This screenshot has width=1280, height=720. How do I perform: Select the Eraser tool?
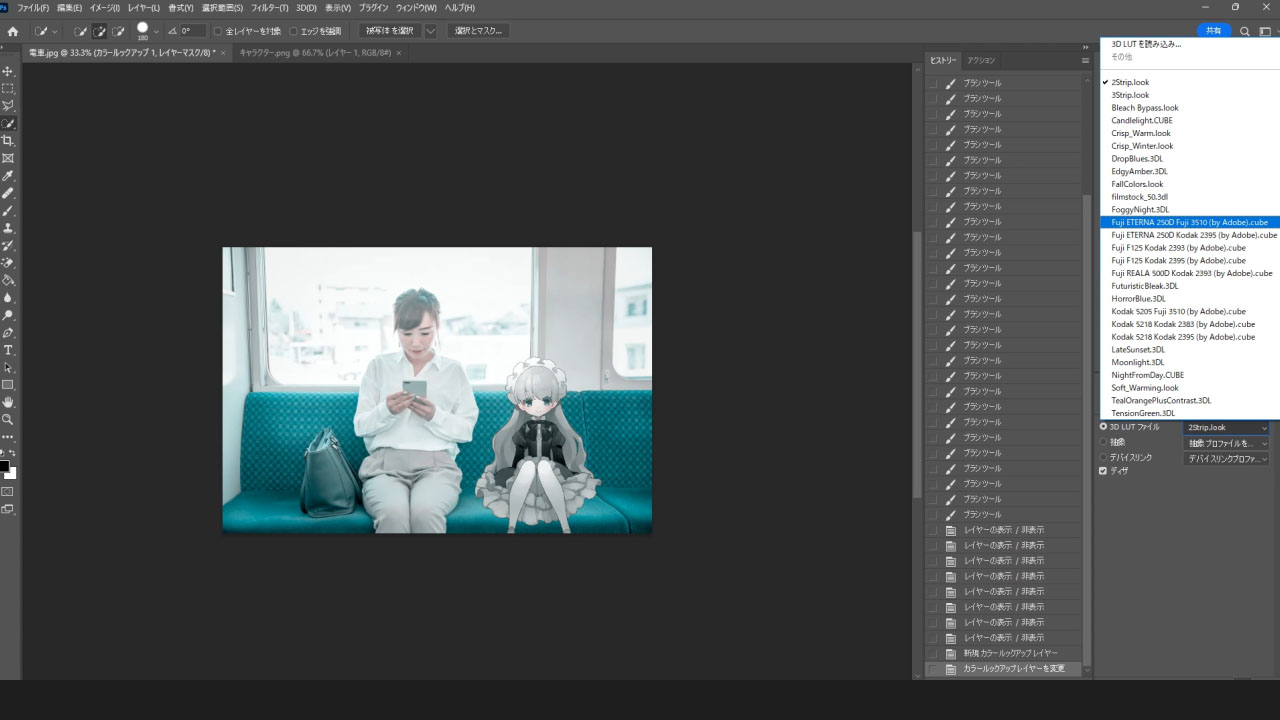click(8, 262)
